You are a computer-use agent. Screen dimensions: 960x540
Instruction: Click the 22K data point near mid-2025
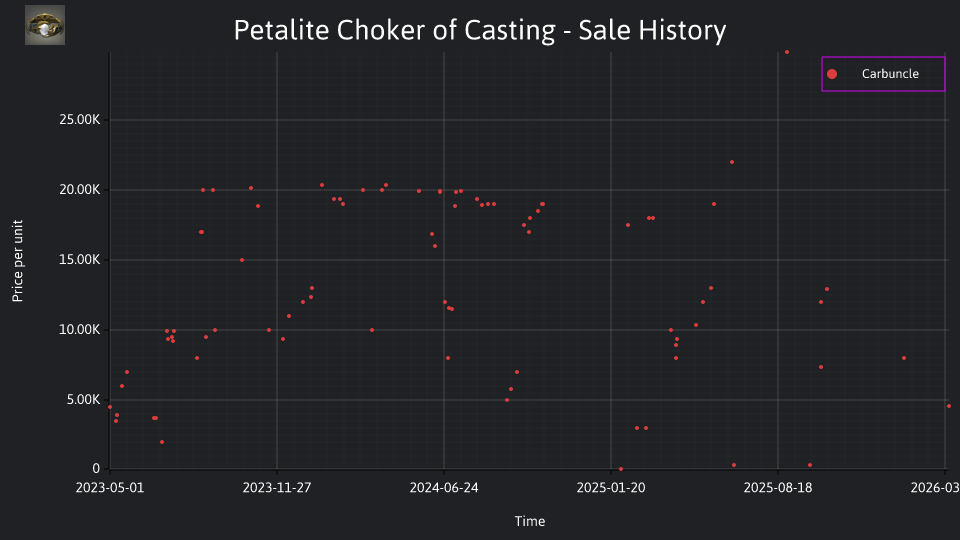coord(732,162)
